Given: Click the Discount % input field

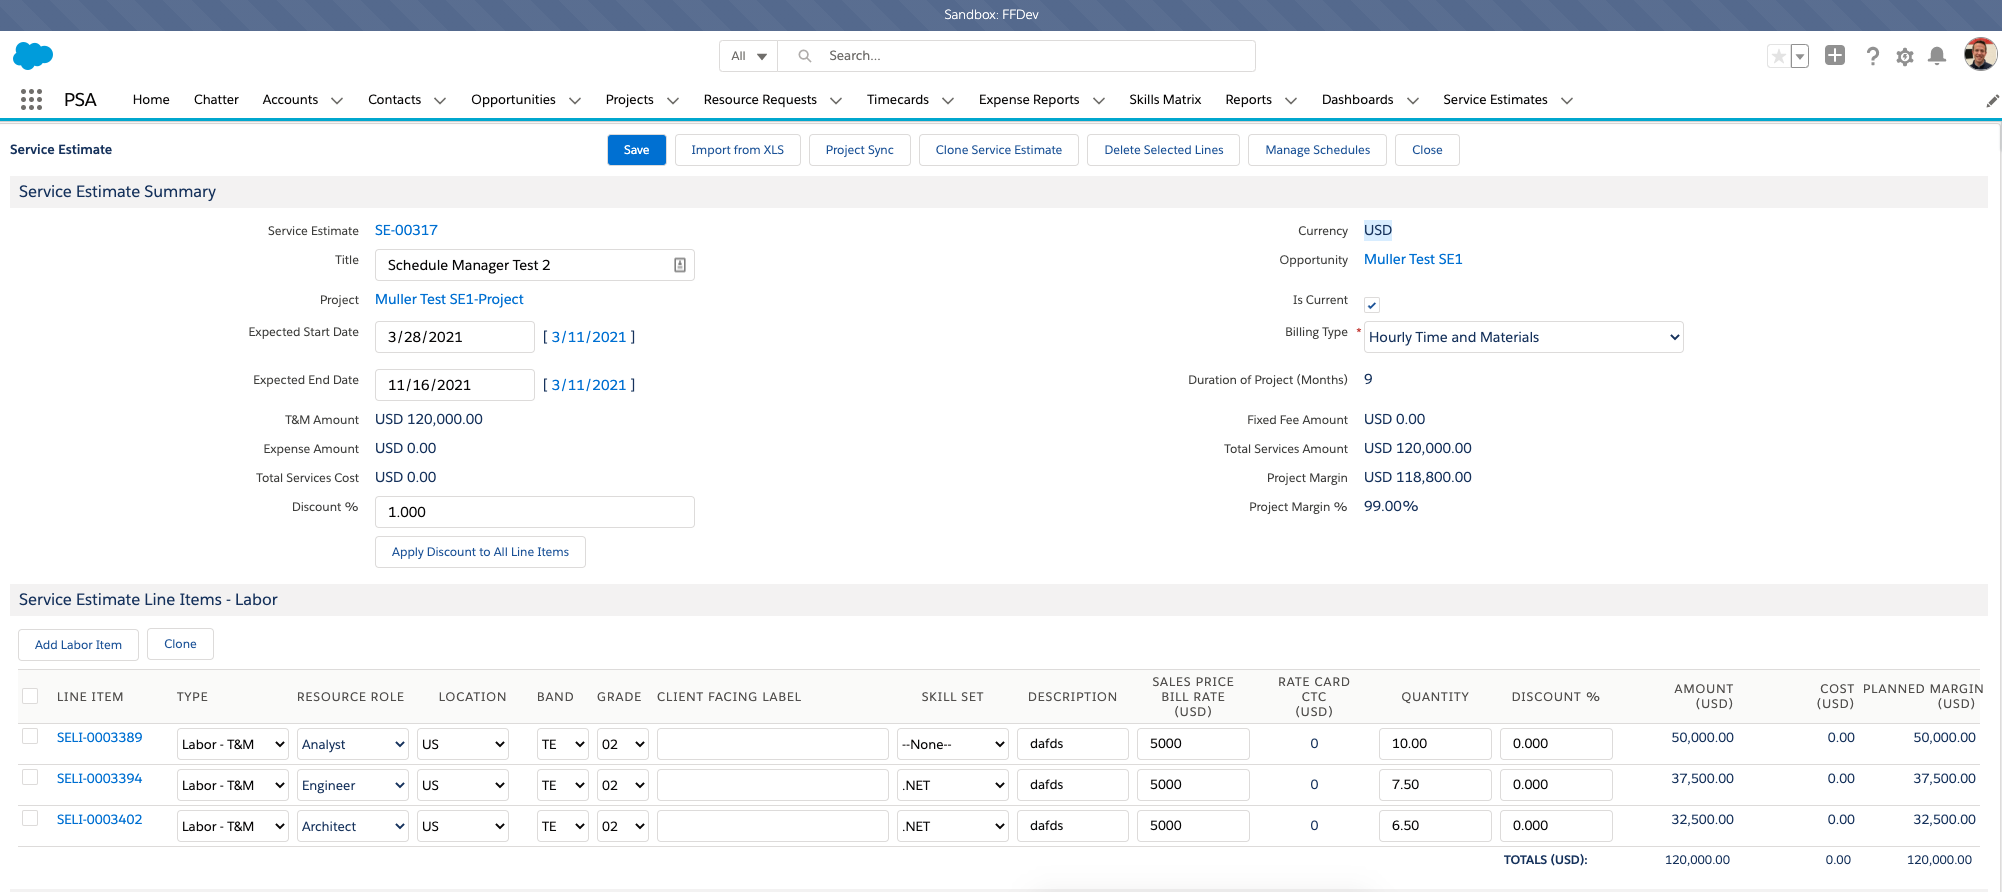Looking at the screenshot, I should [x=535, y=512].
